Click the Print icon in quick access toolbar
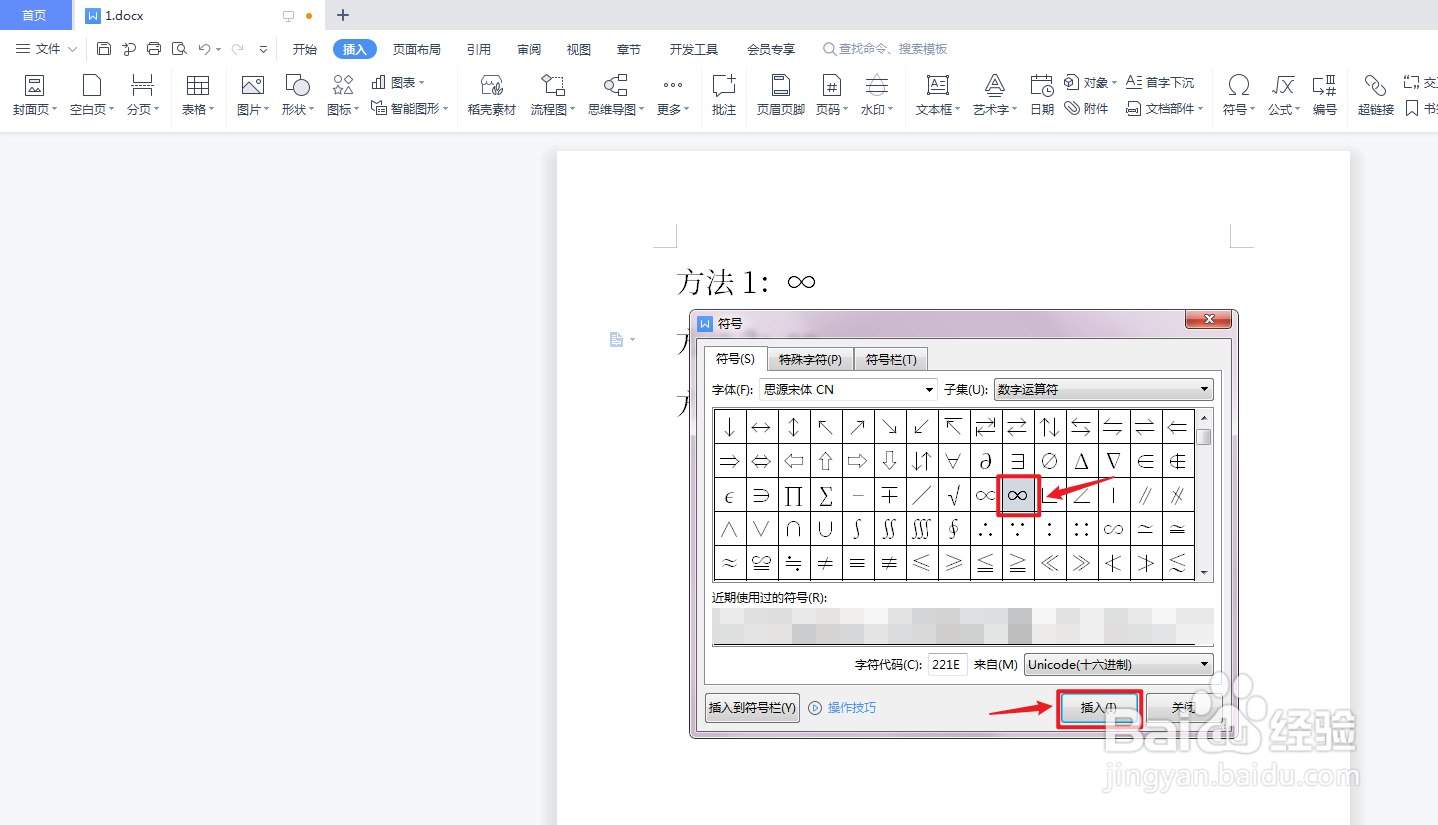Viewport: 1438px width, 825px height. tap(154, 49)
